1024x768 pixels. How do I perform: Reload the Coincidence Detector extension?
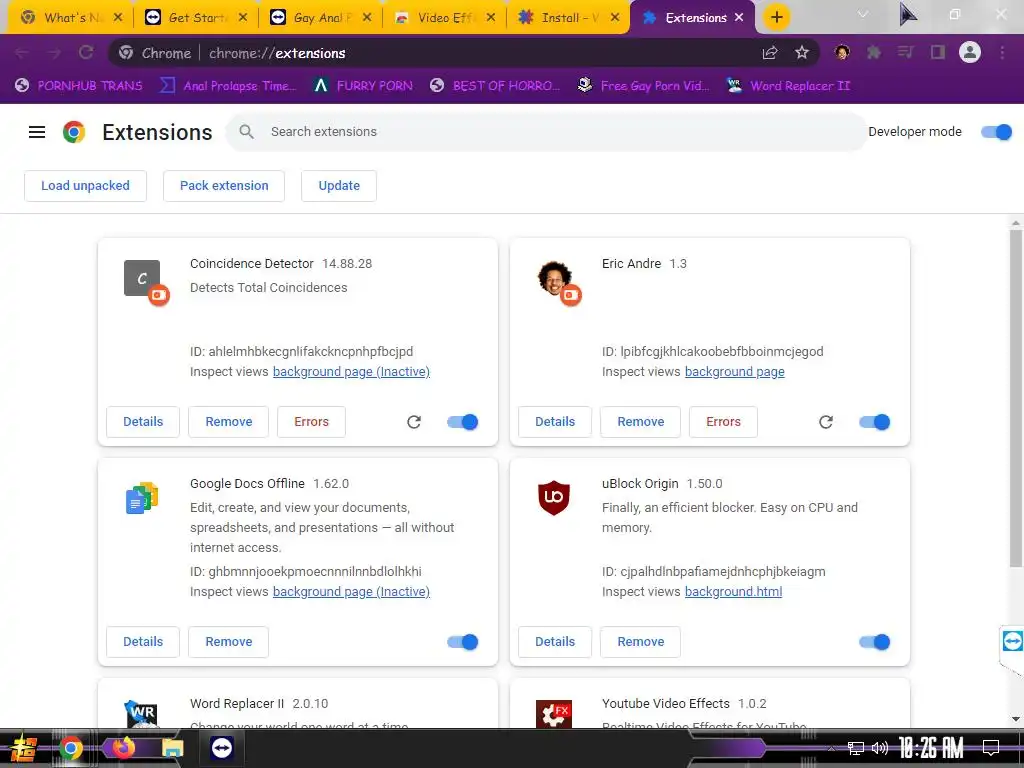(414, 422)
